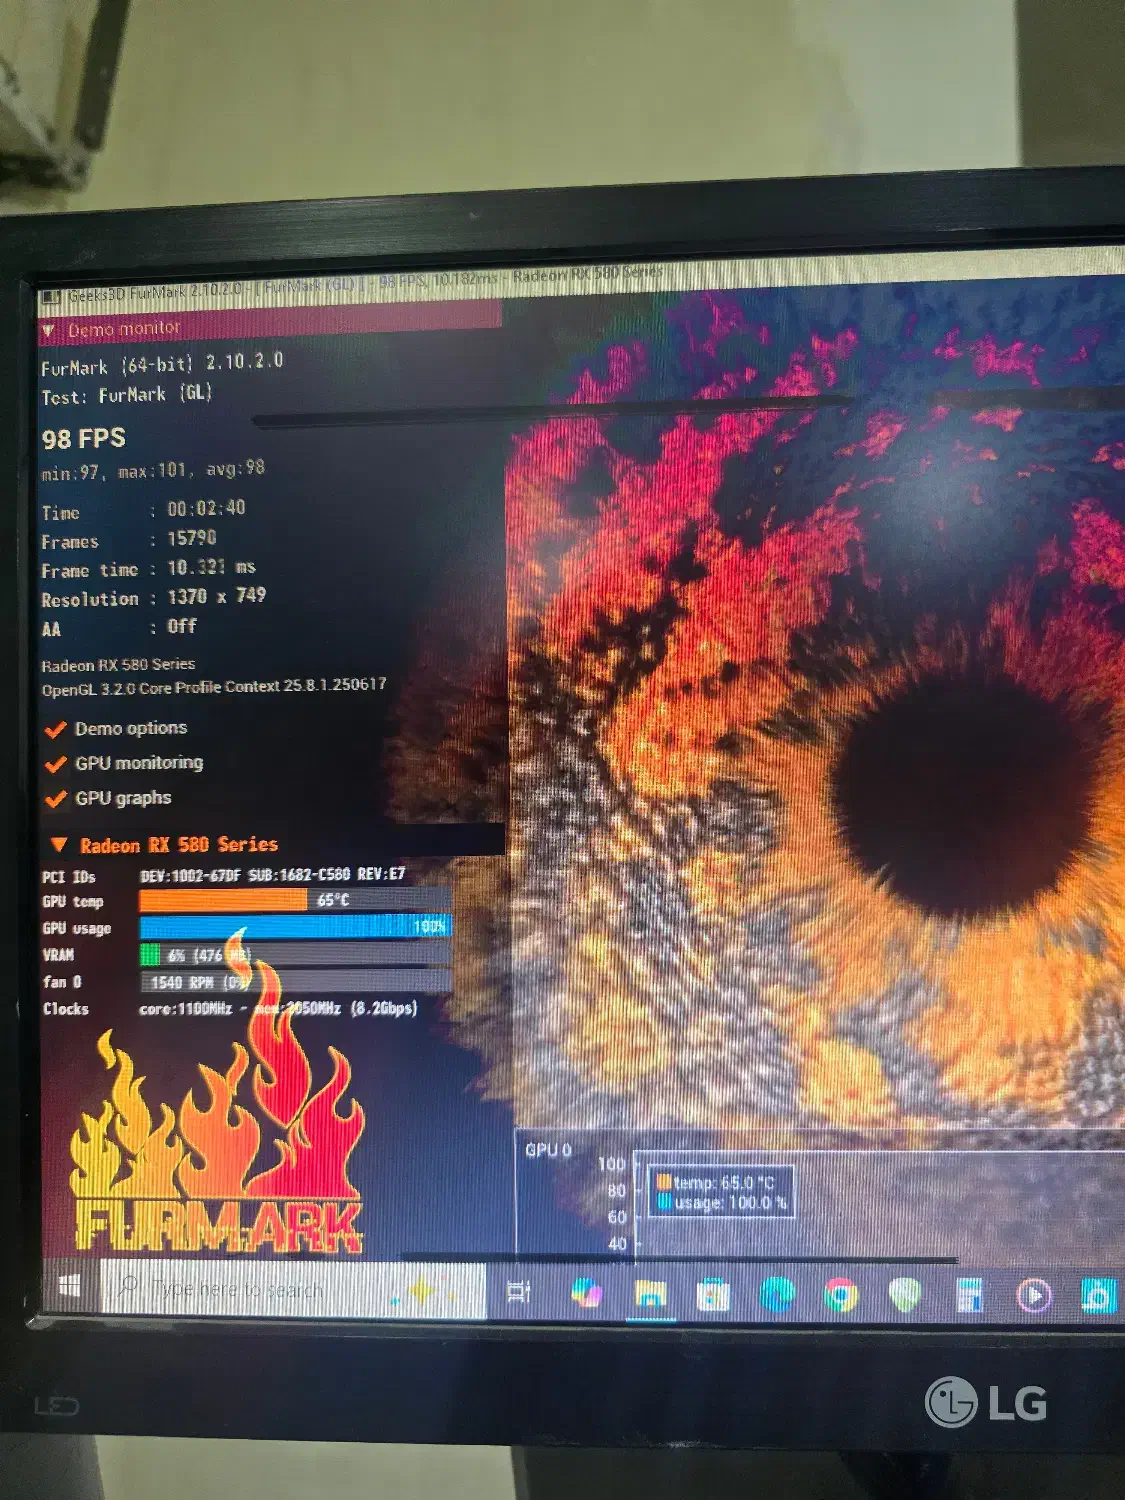Collapse the Radeon RX 580 Series section
The width and height of the screenshot is (1125, 1500).
point(60,844)
